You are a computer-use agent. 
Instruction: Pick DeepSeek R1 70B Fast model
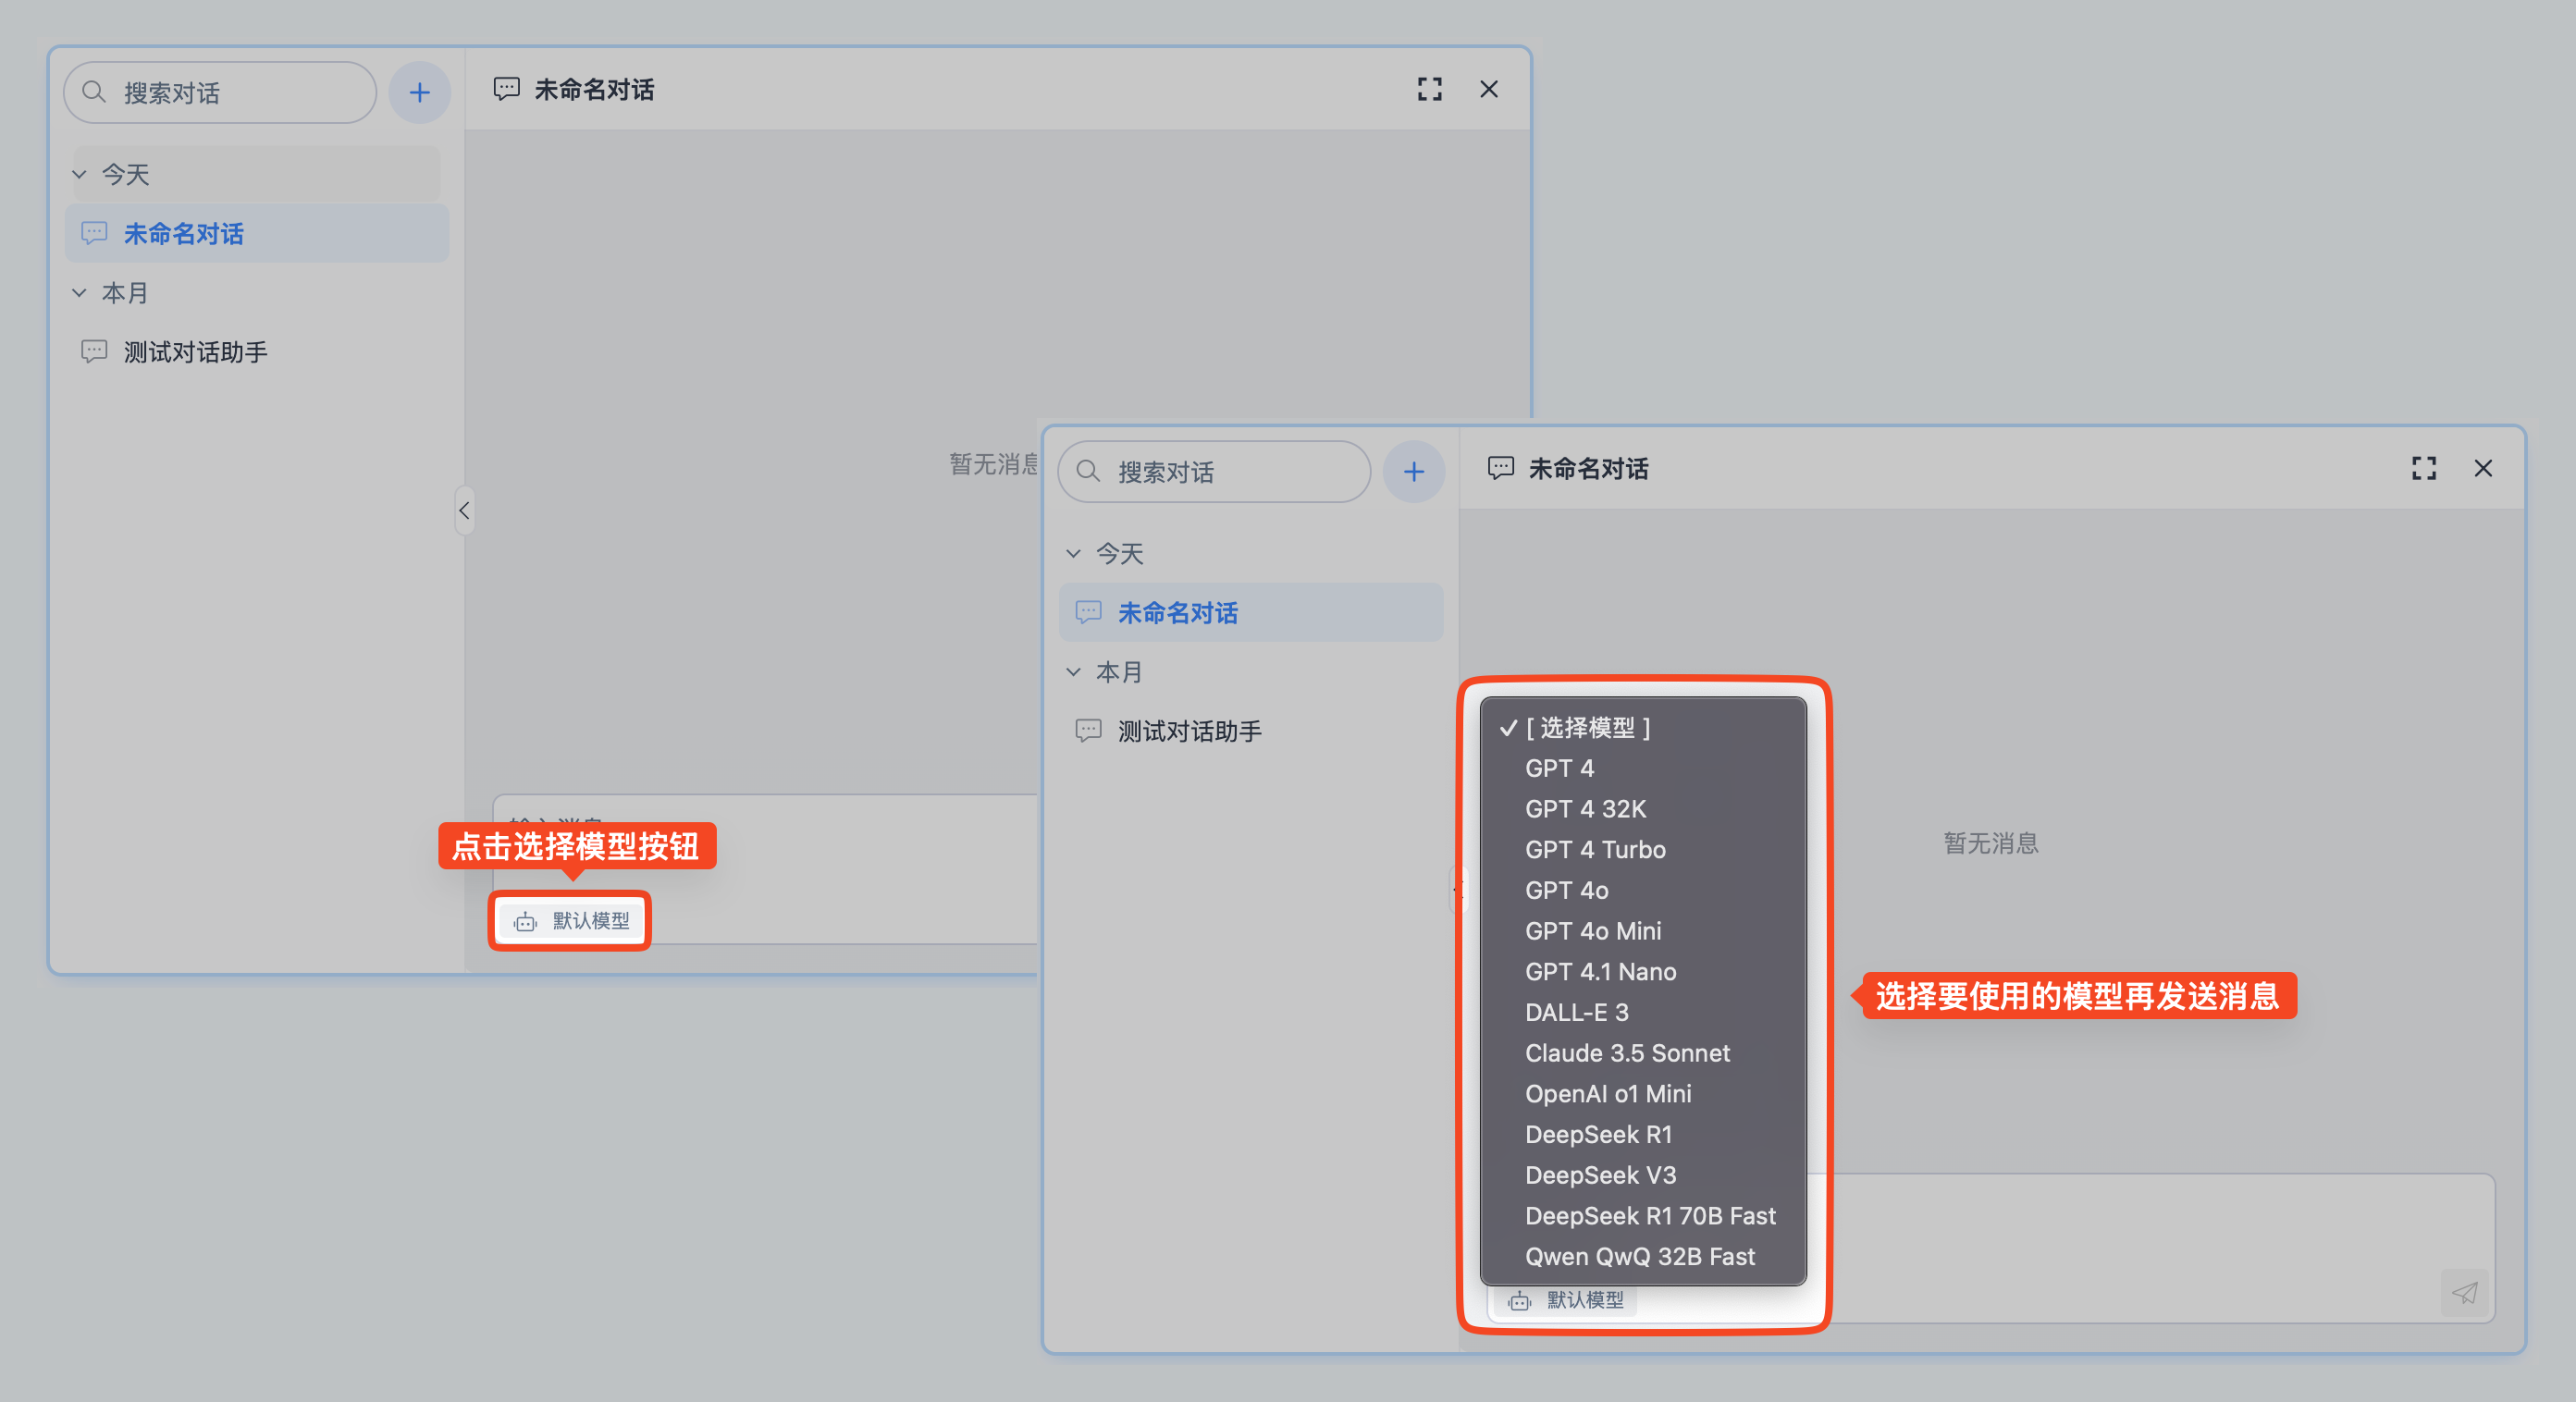click(x=1649, y=1215)
